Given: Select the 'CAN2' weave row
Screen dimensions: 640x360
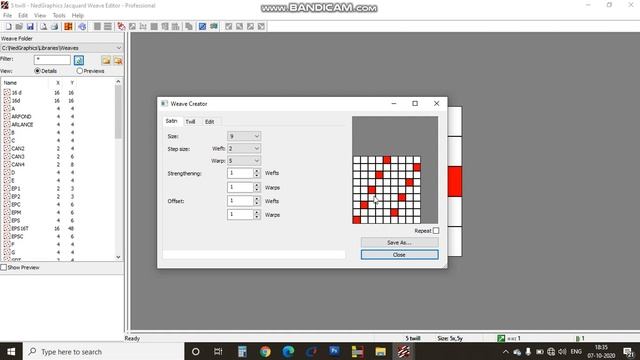Looking at the screenshot, I should [x=39, y=149].
